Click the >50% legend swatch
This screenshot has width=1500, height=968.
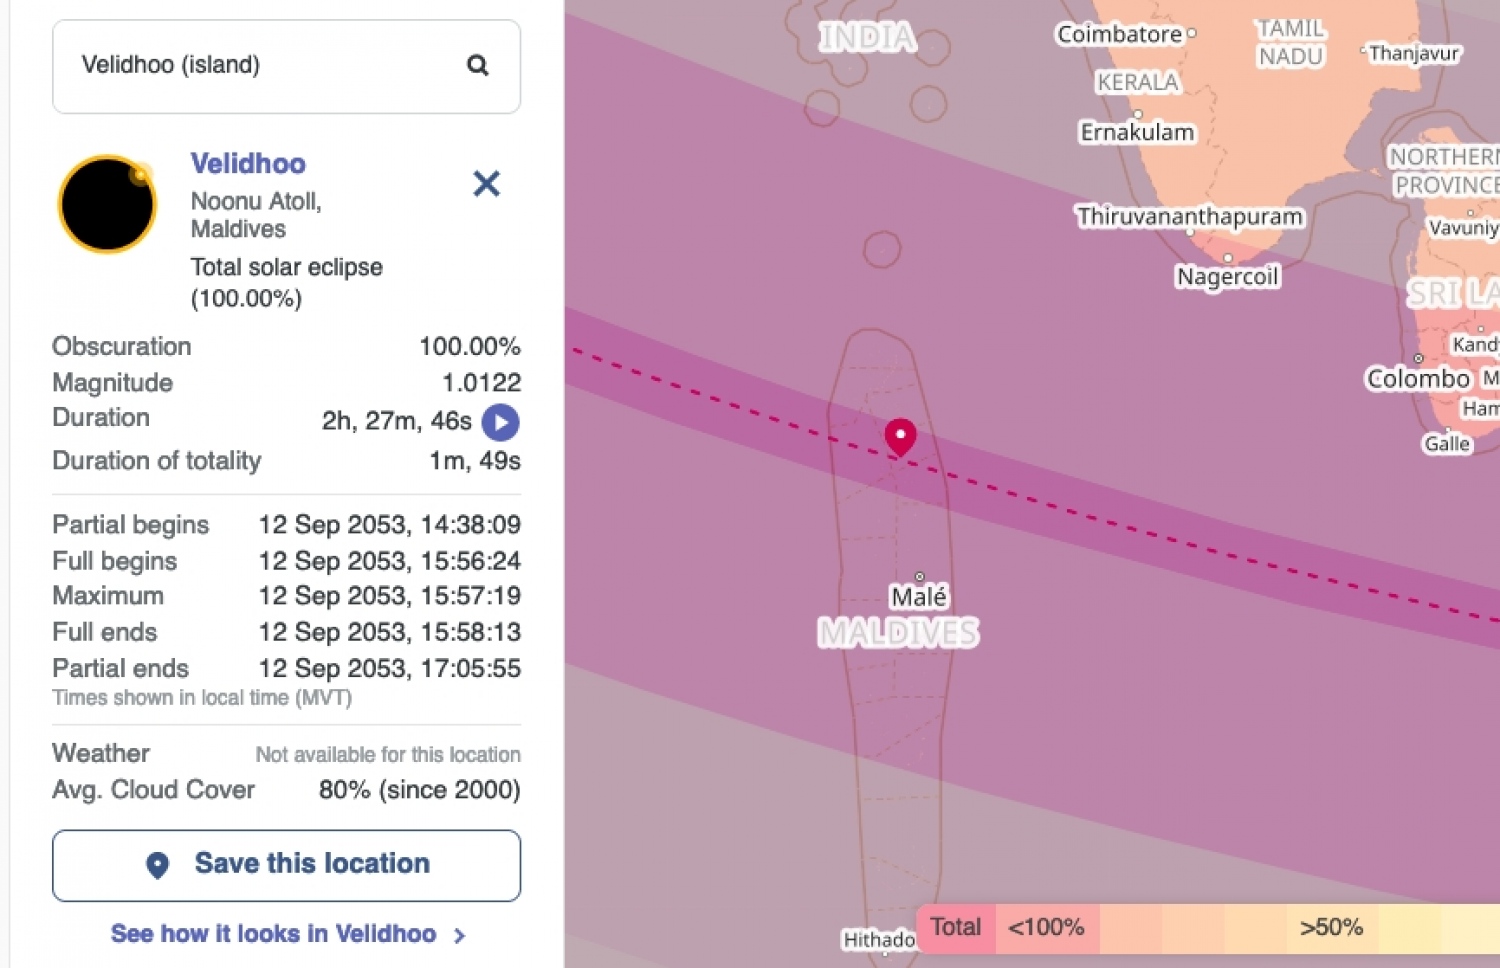pyautogui.click(x=1331, y=927)
